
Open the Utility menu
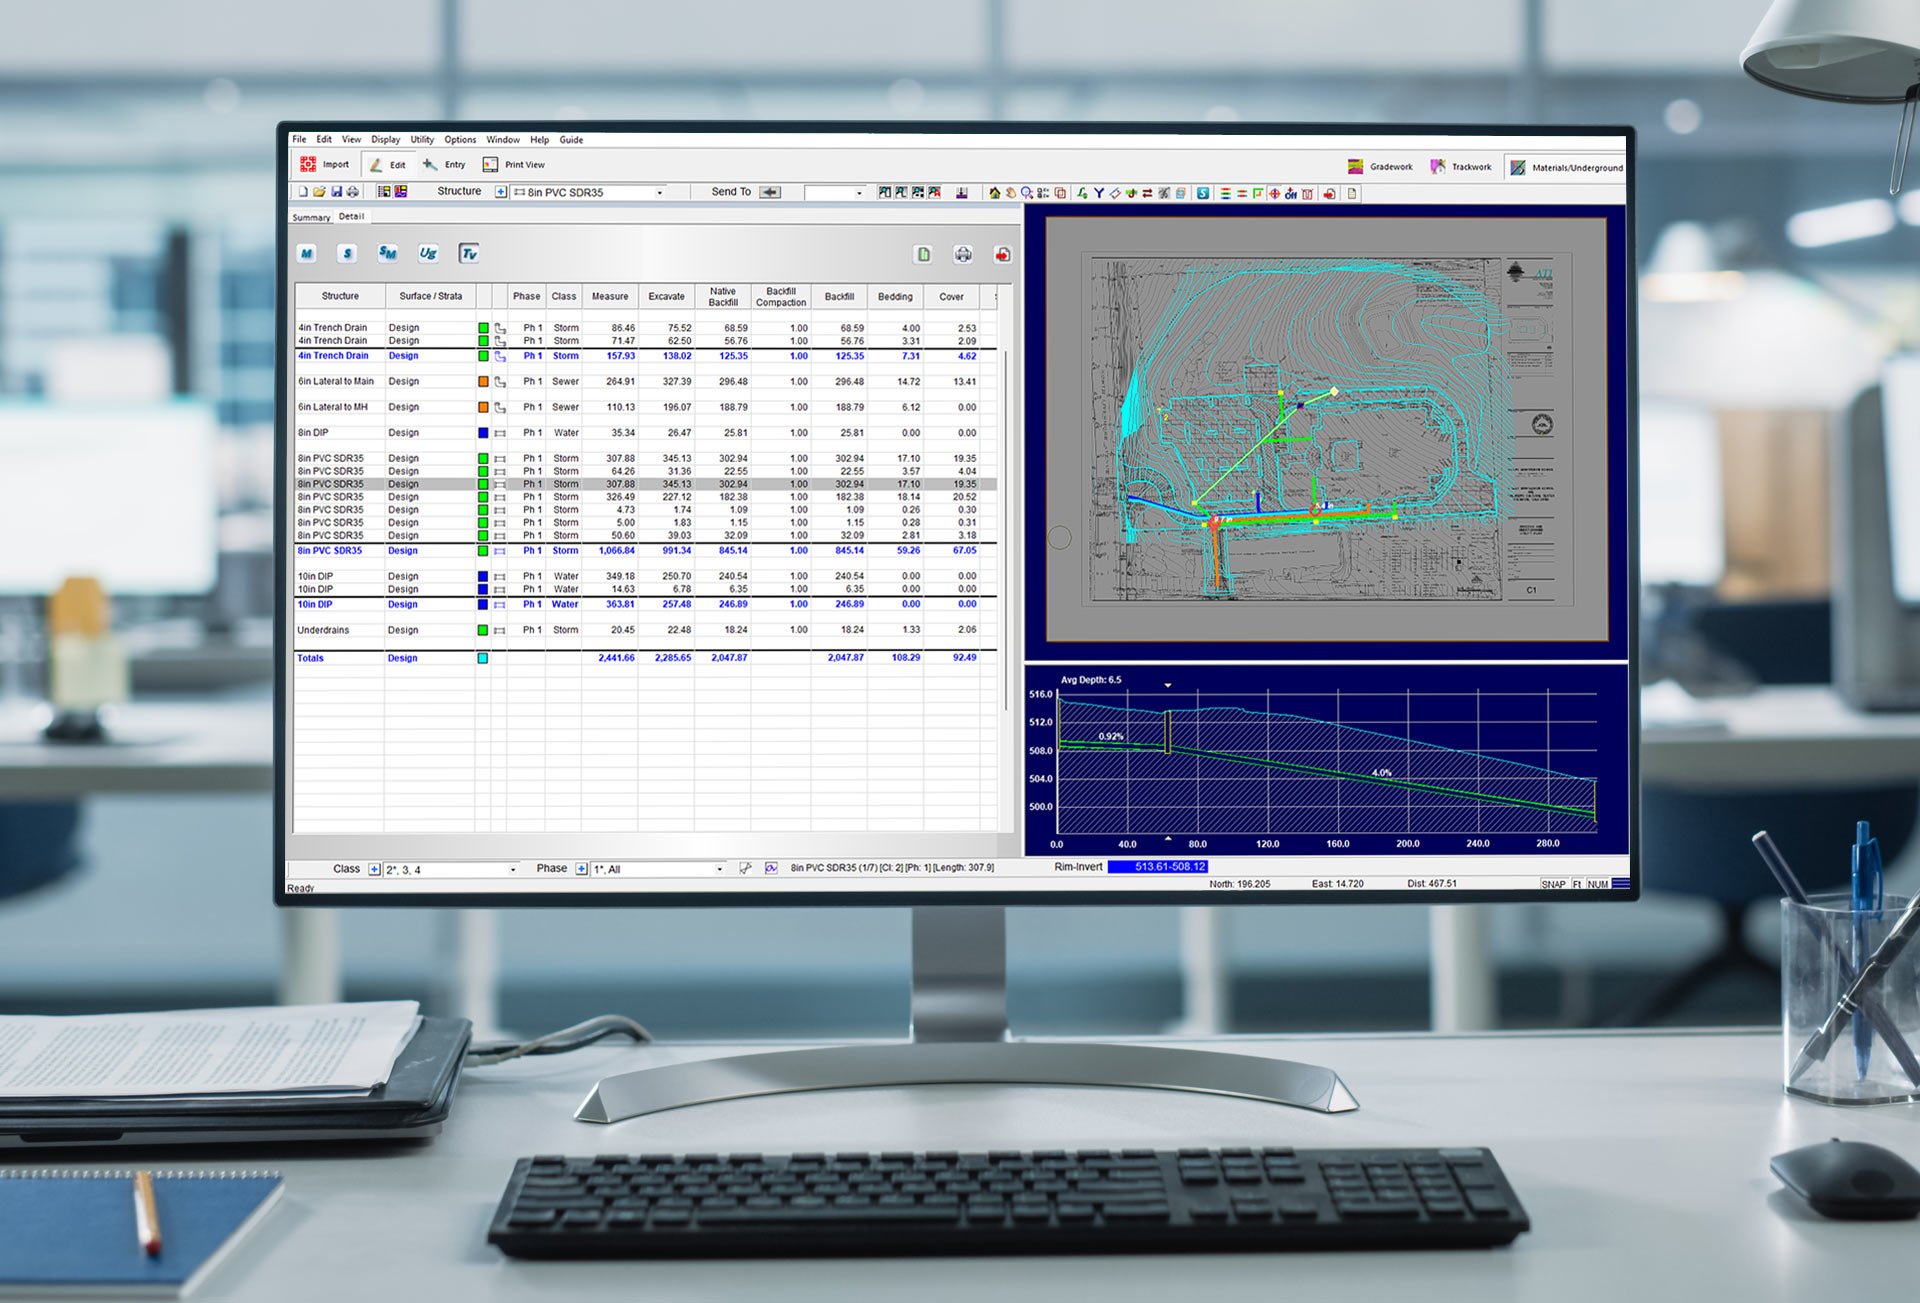[422, 140]
